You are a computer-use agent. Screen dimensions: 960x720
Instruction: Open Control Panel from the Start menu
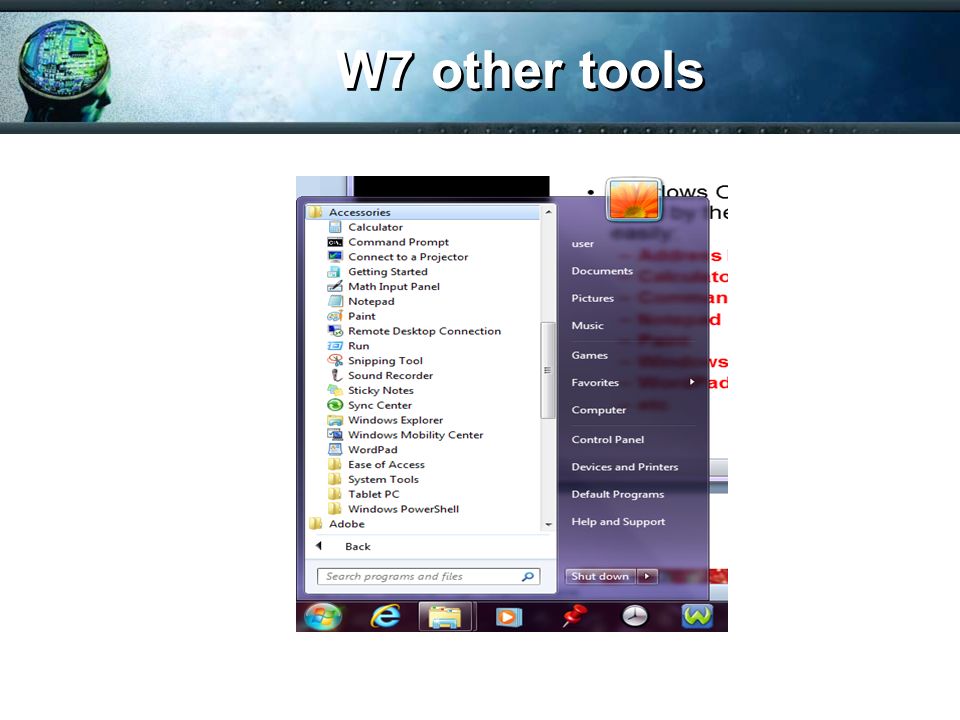pos(607,440)
